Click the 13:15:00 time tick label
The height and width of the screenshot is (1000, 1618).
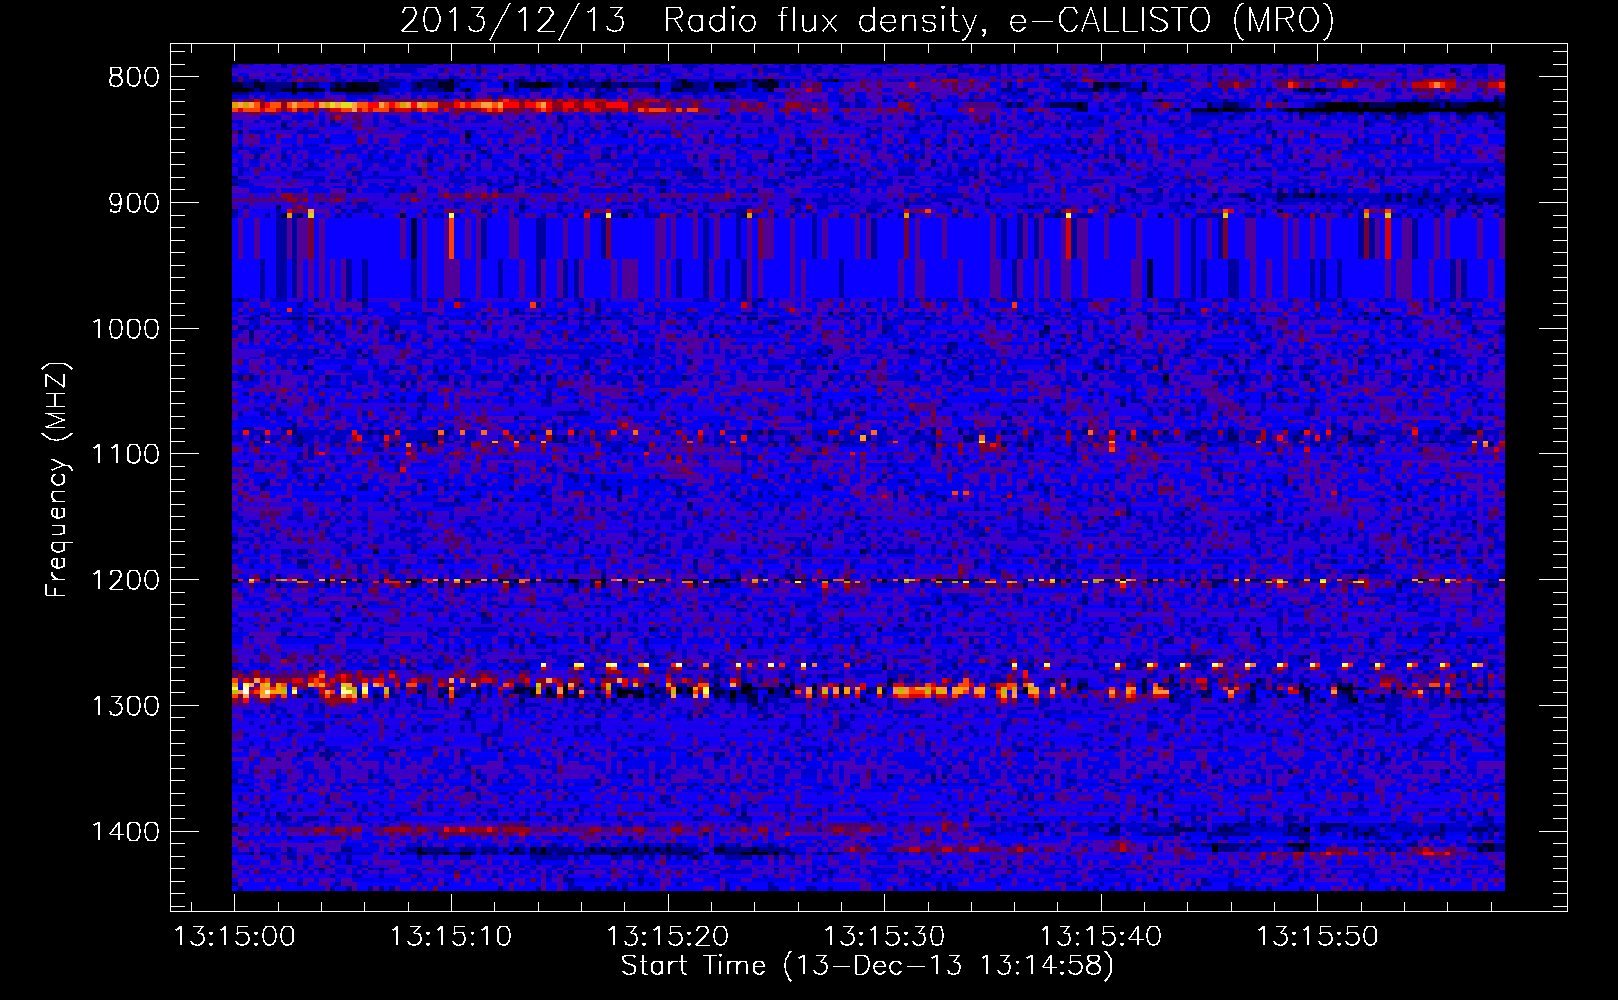click(235, 937)
